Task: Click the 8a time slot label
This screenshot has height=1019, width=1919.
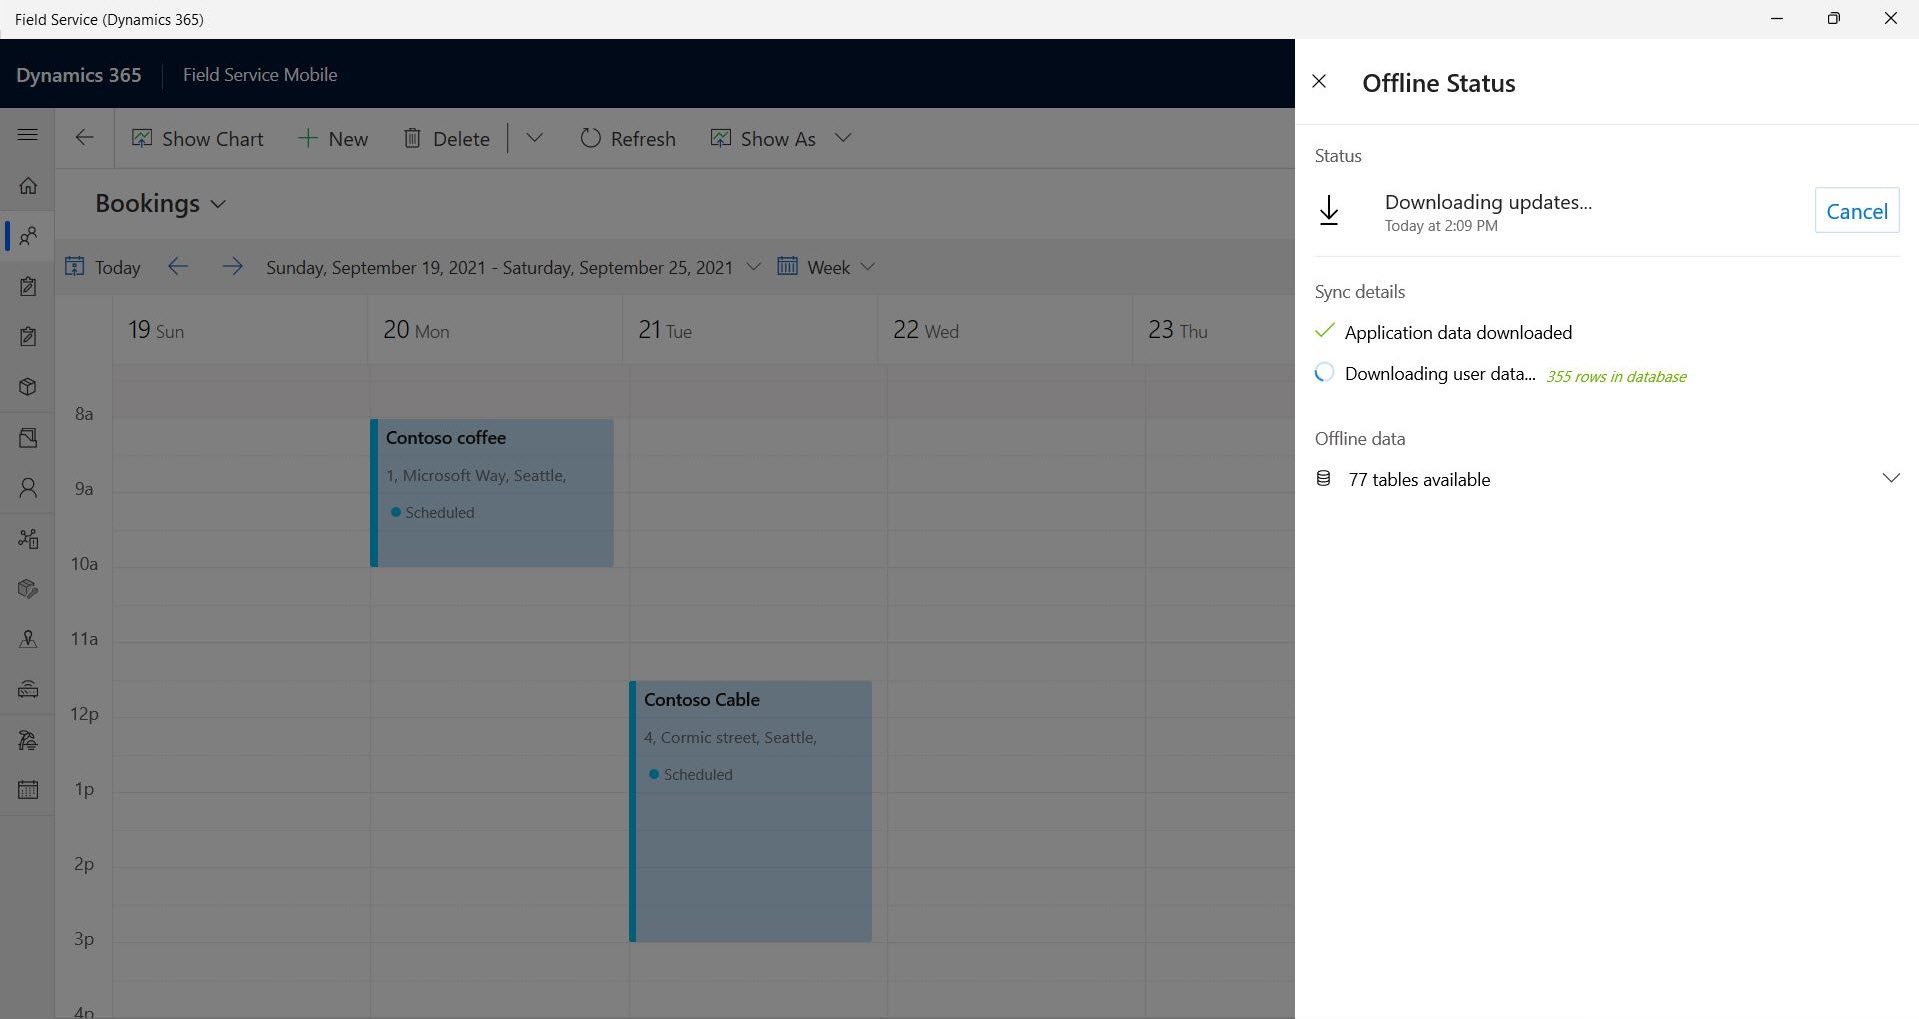Action: pyautogui.click(x=84, y=414)
